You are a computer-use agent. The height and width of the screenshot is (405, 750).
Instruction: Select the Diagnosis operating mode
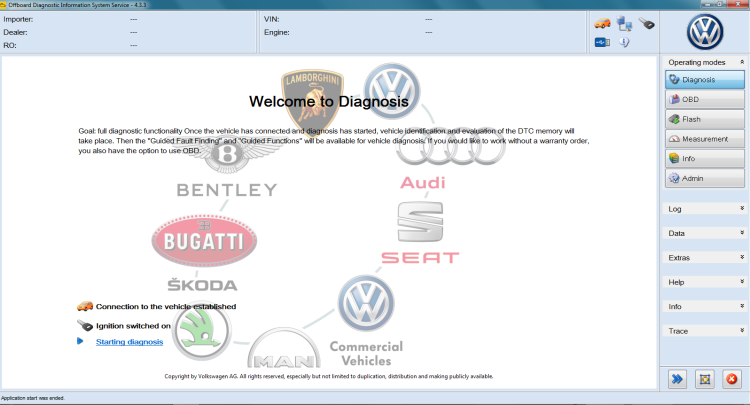pos(705,80)
